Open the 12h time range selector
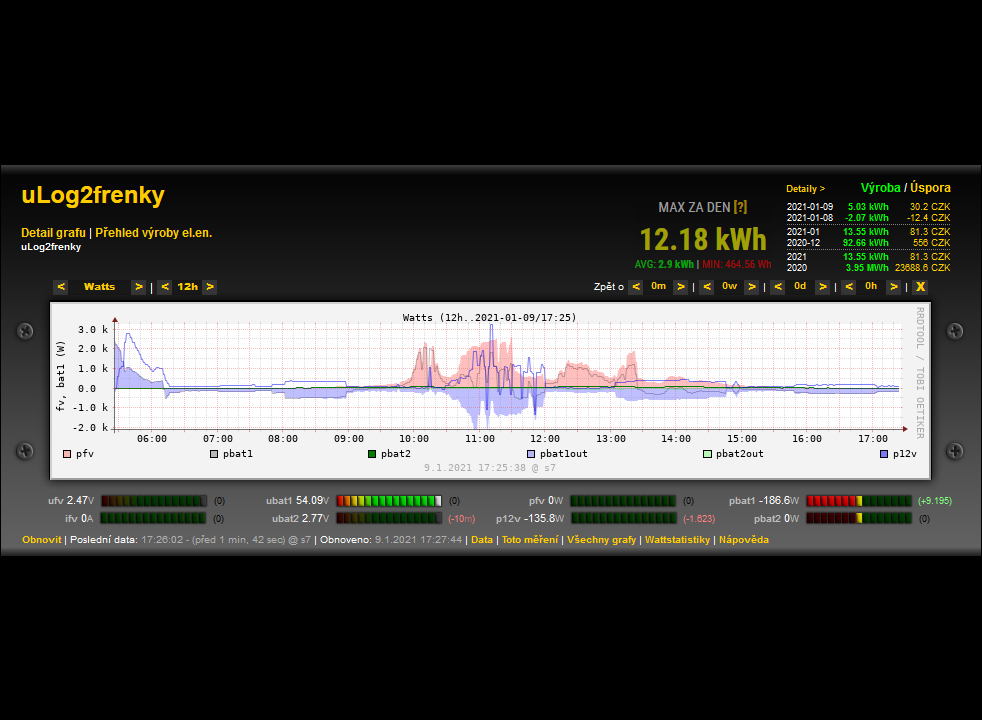982x720 pixels. coord(187,287)
